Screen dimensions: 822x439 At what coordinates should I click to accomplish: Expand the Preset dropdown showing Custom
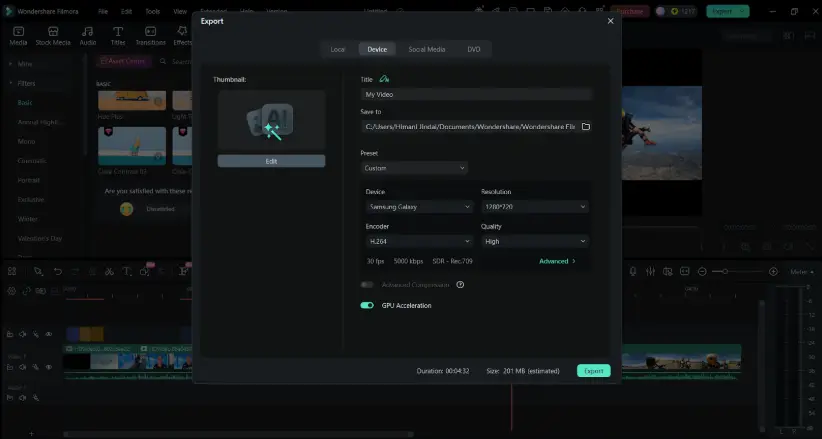pos(414,168)
